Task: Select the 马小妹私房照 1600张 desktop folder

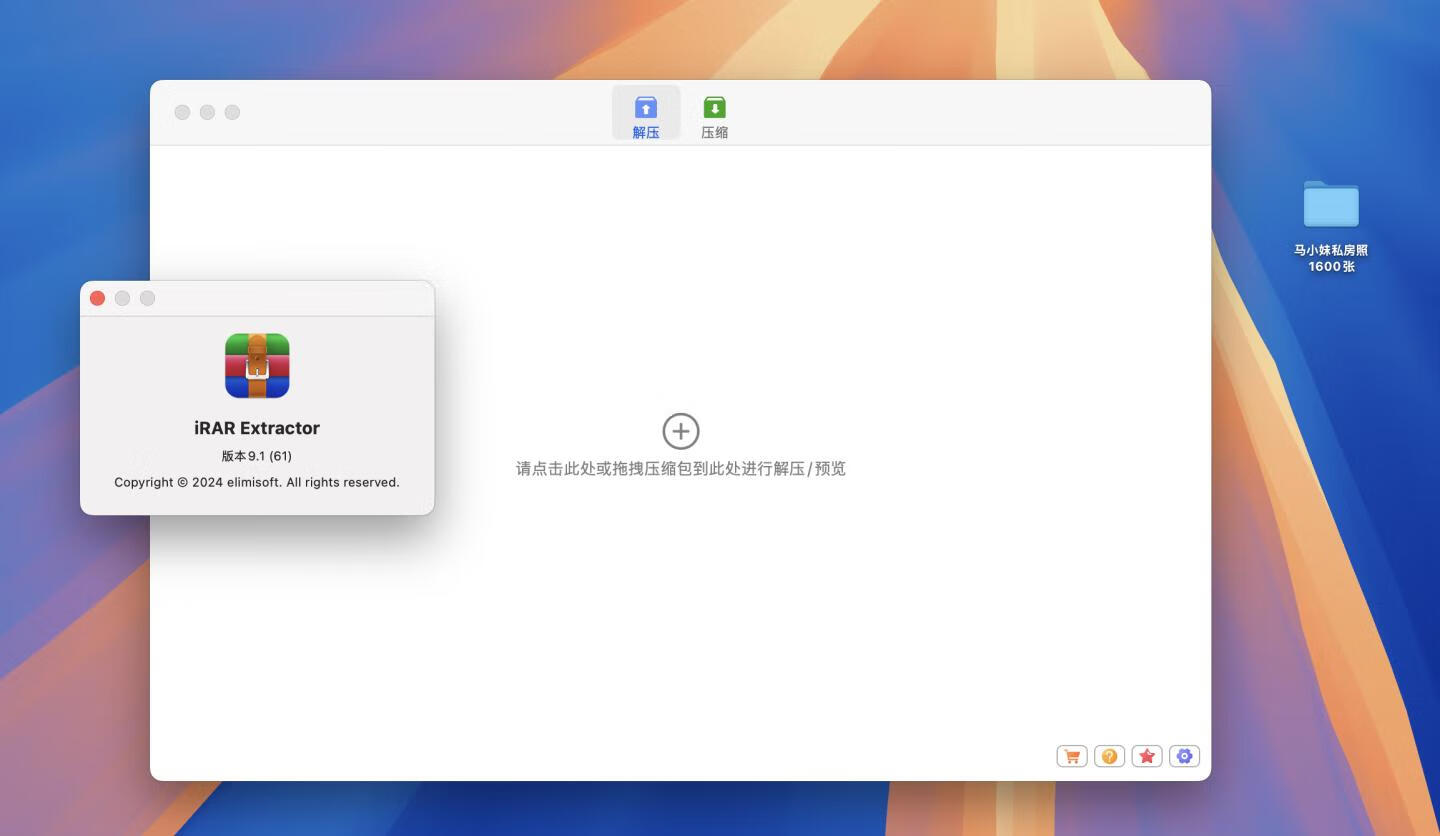Action: (x=1331, y=226)
